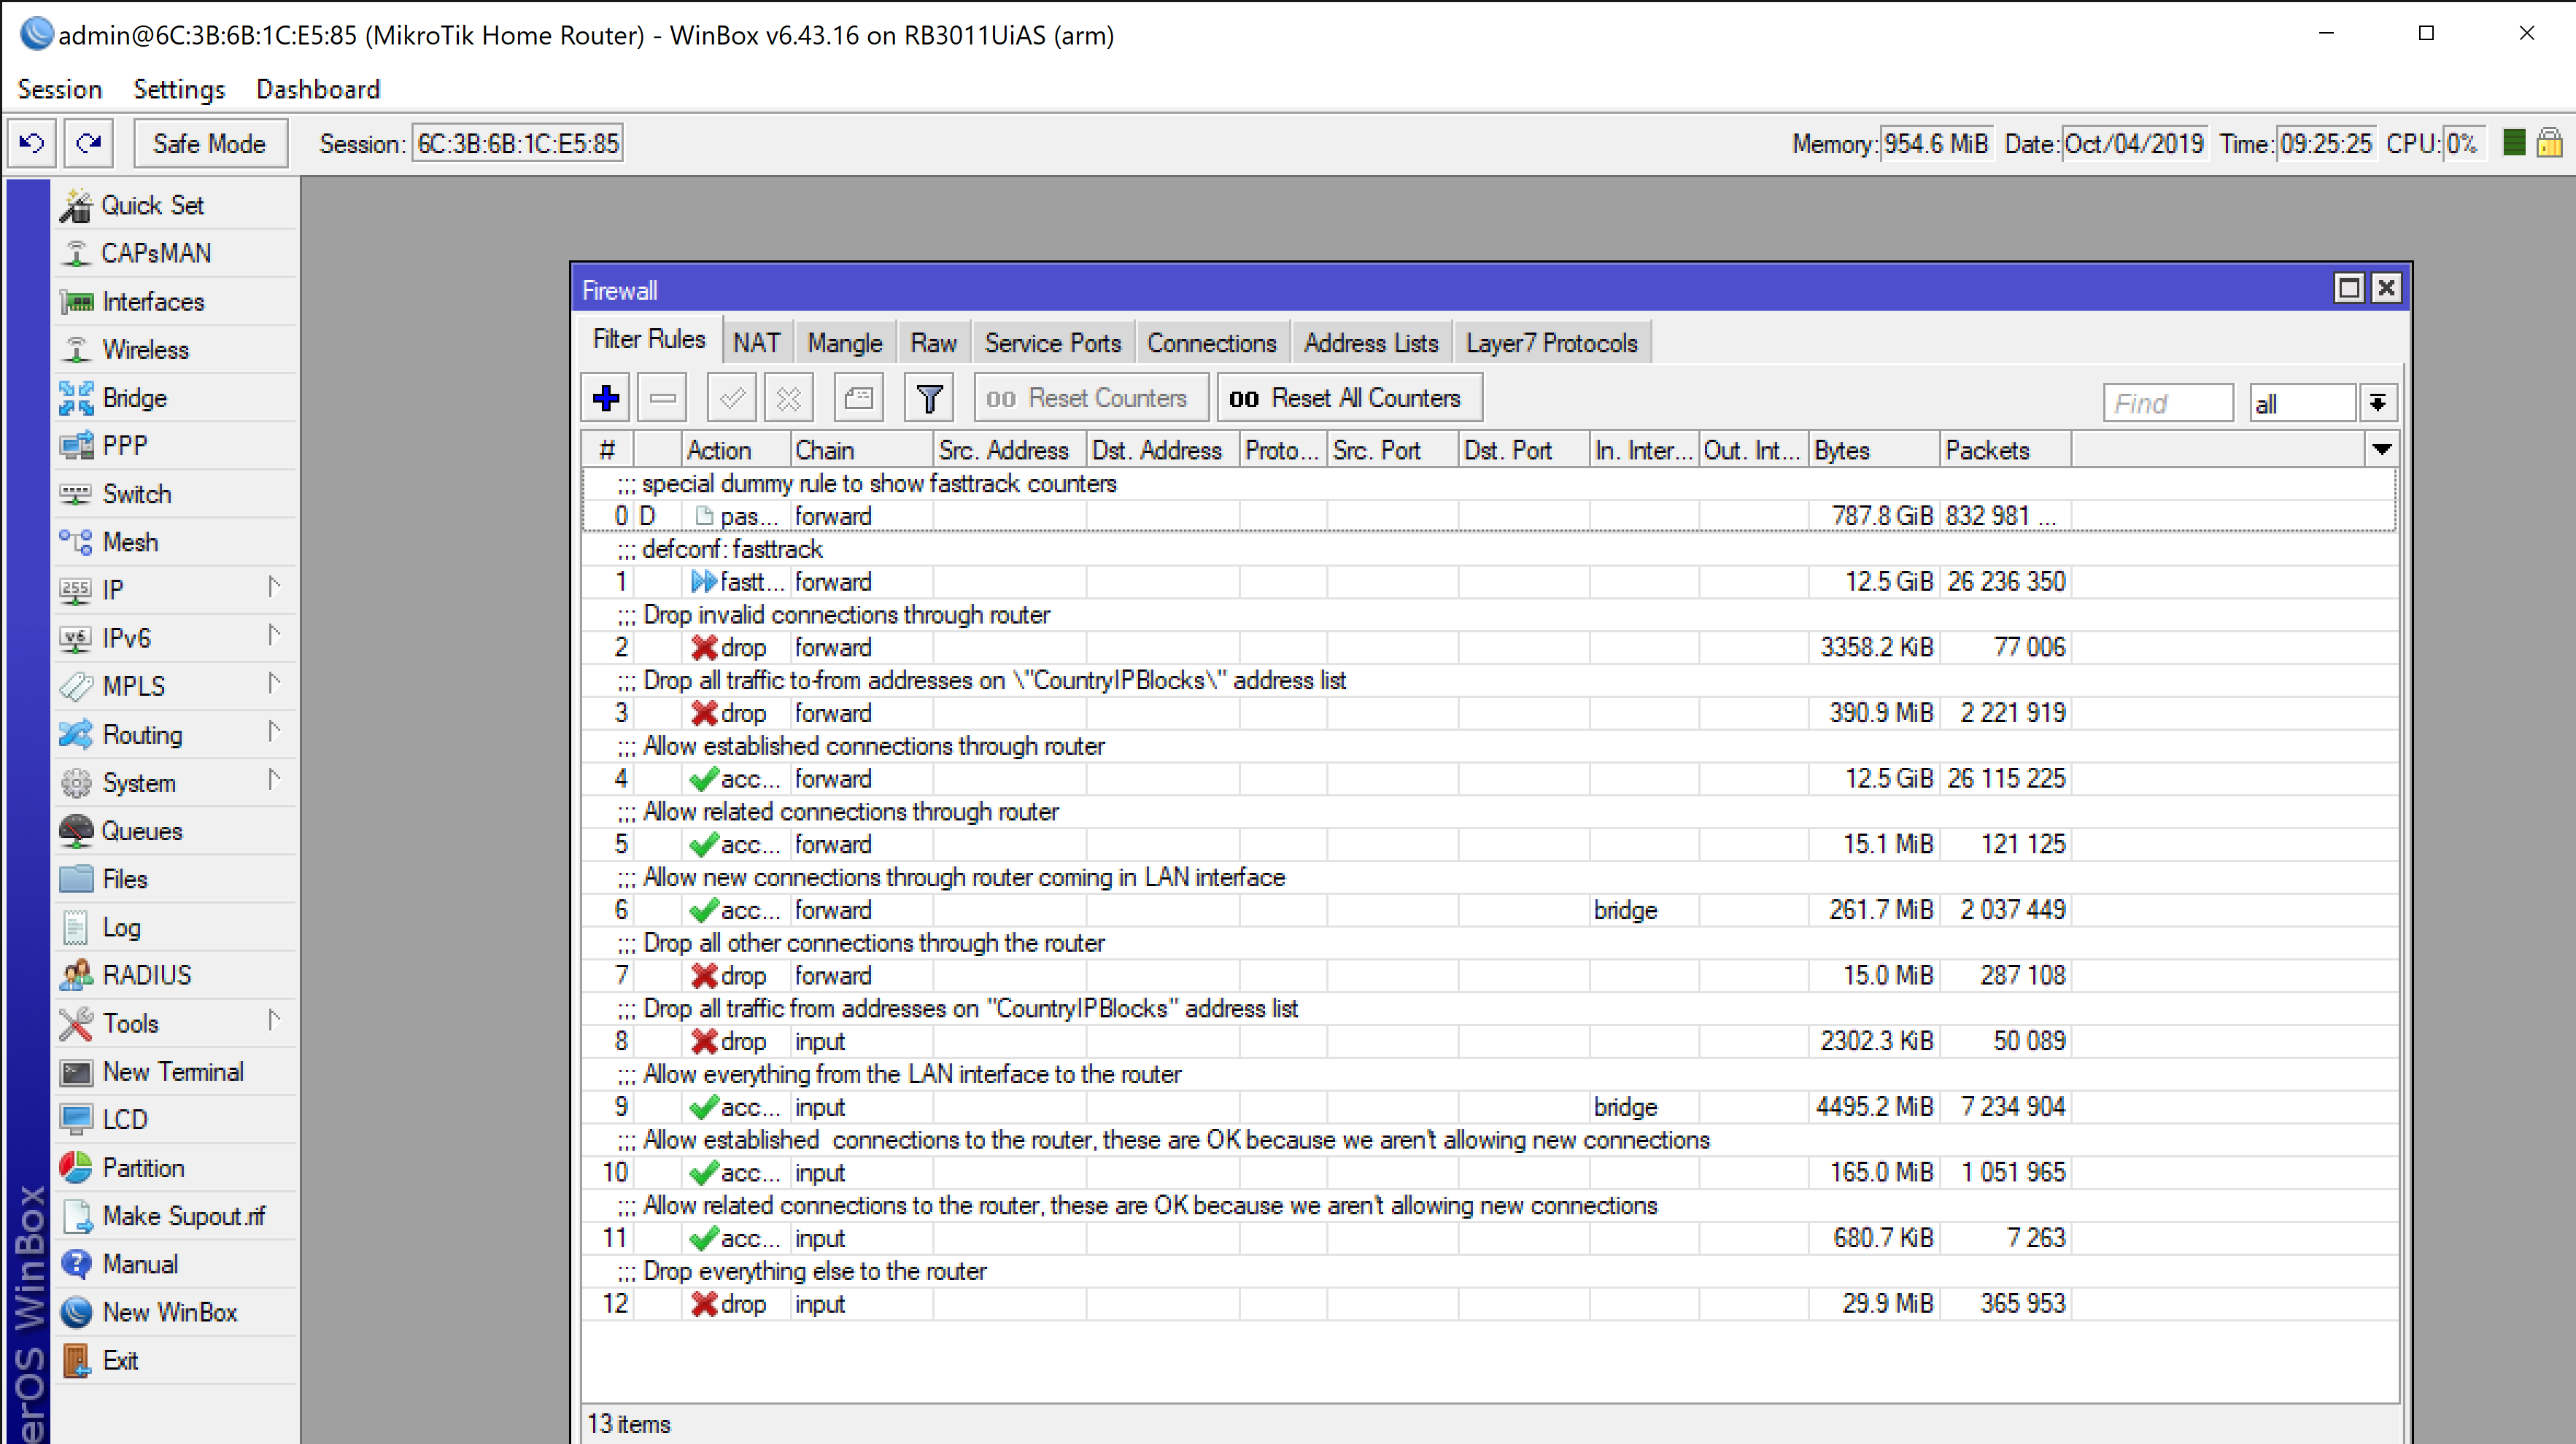Click Reset All Counters button
This screenshot has height=1444, width=2576.
click(1348, 398)
